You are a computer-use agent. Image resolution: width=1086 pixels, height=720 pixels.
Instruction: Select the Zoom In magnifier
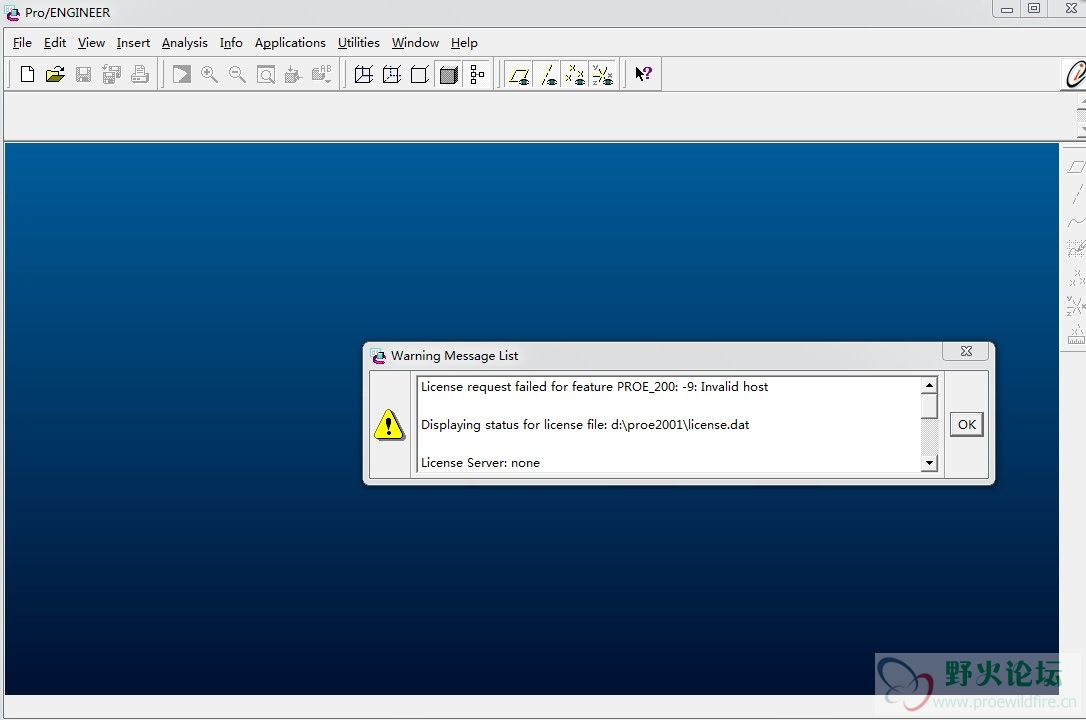[x=209, y=74]
